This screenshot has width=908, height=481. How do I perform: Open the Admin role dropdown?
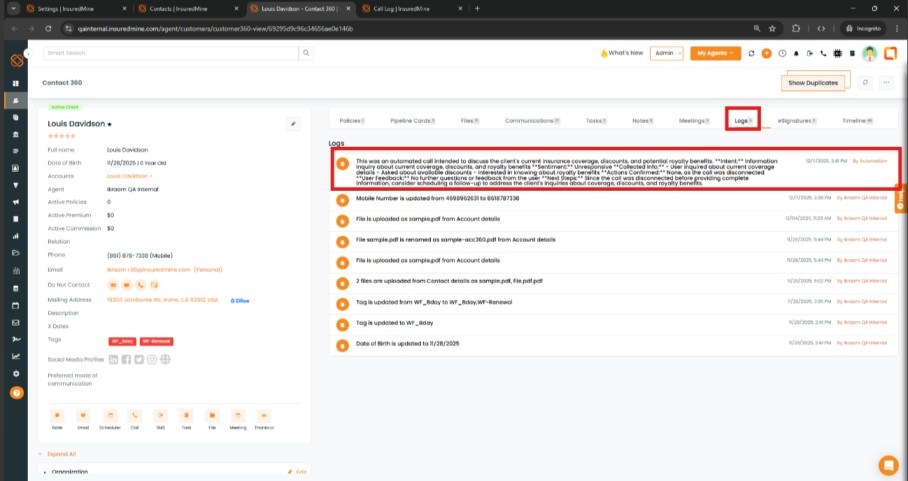click(x=666, y=53)
